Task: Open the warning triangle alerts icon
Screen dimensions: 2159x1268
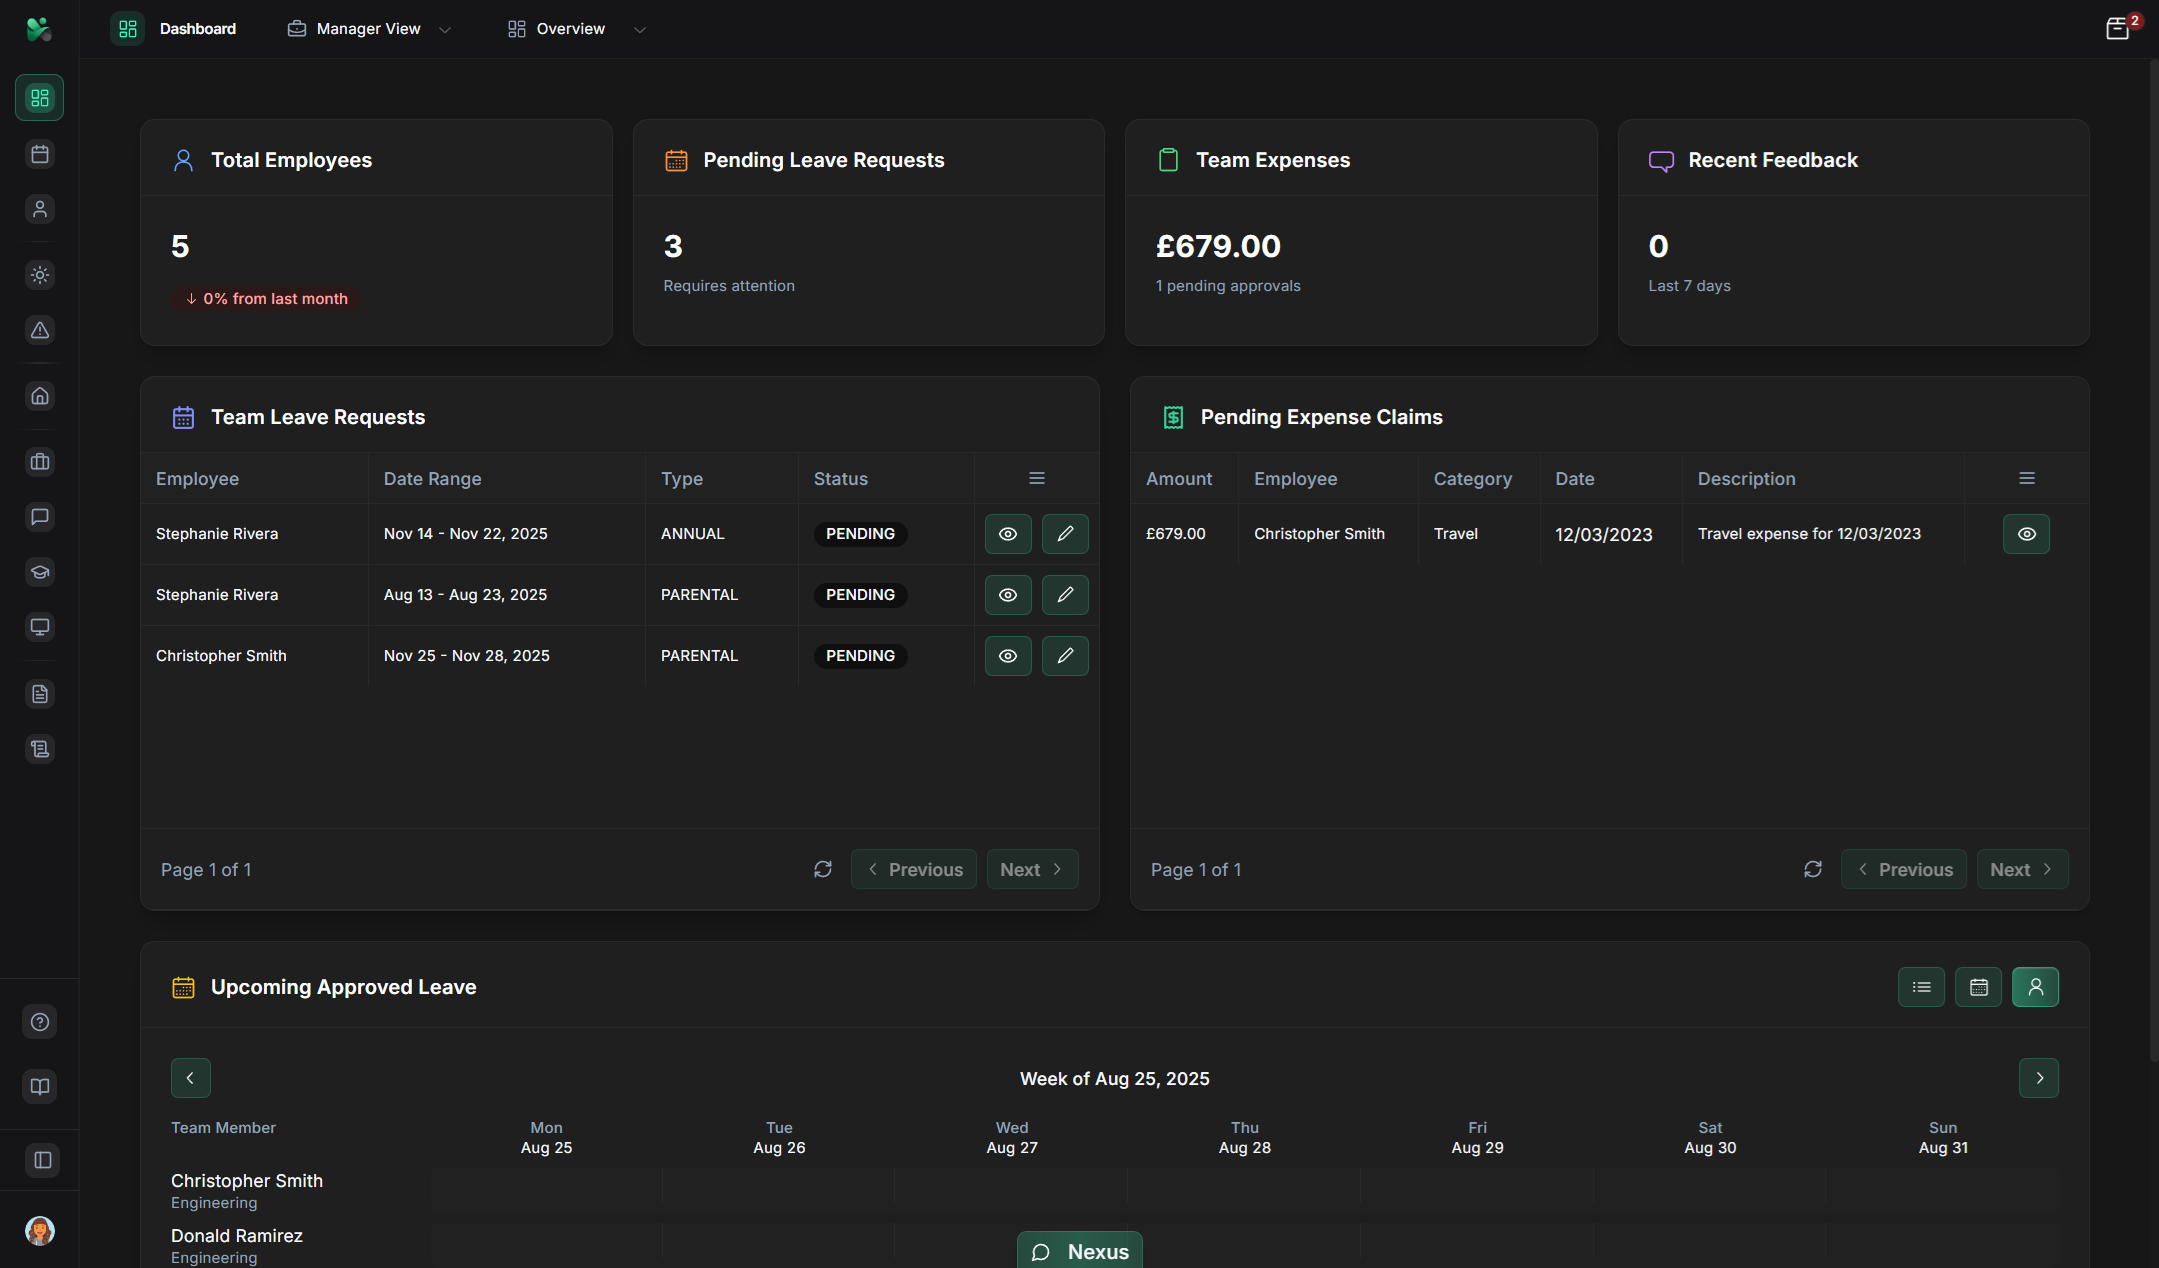Action: click(x=39, y=331)
